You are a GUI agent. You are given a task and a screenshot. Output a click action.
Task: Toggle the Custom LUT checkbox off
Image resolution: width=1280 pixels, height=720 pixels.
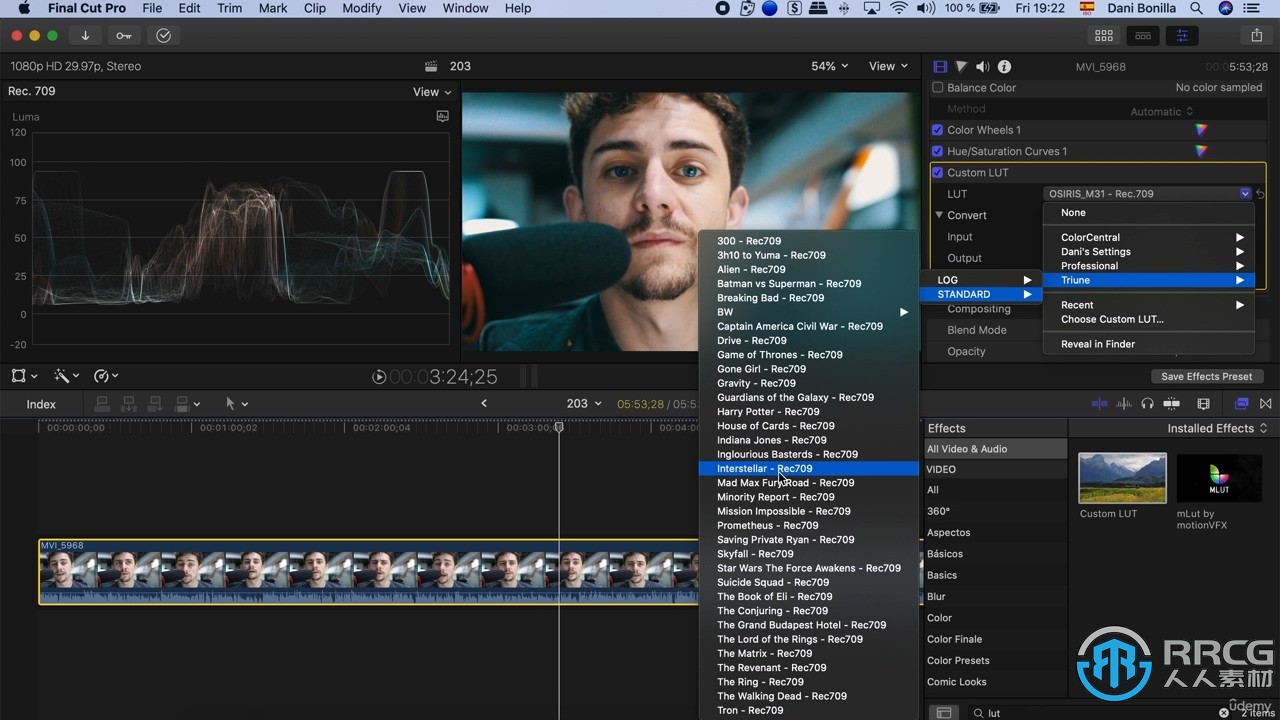coord(938,173)
